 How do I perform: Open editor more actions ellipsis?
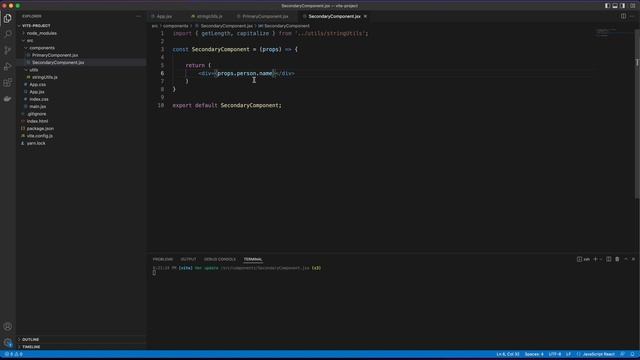[632, 16]
